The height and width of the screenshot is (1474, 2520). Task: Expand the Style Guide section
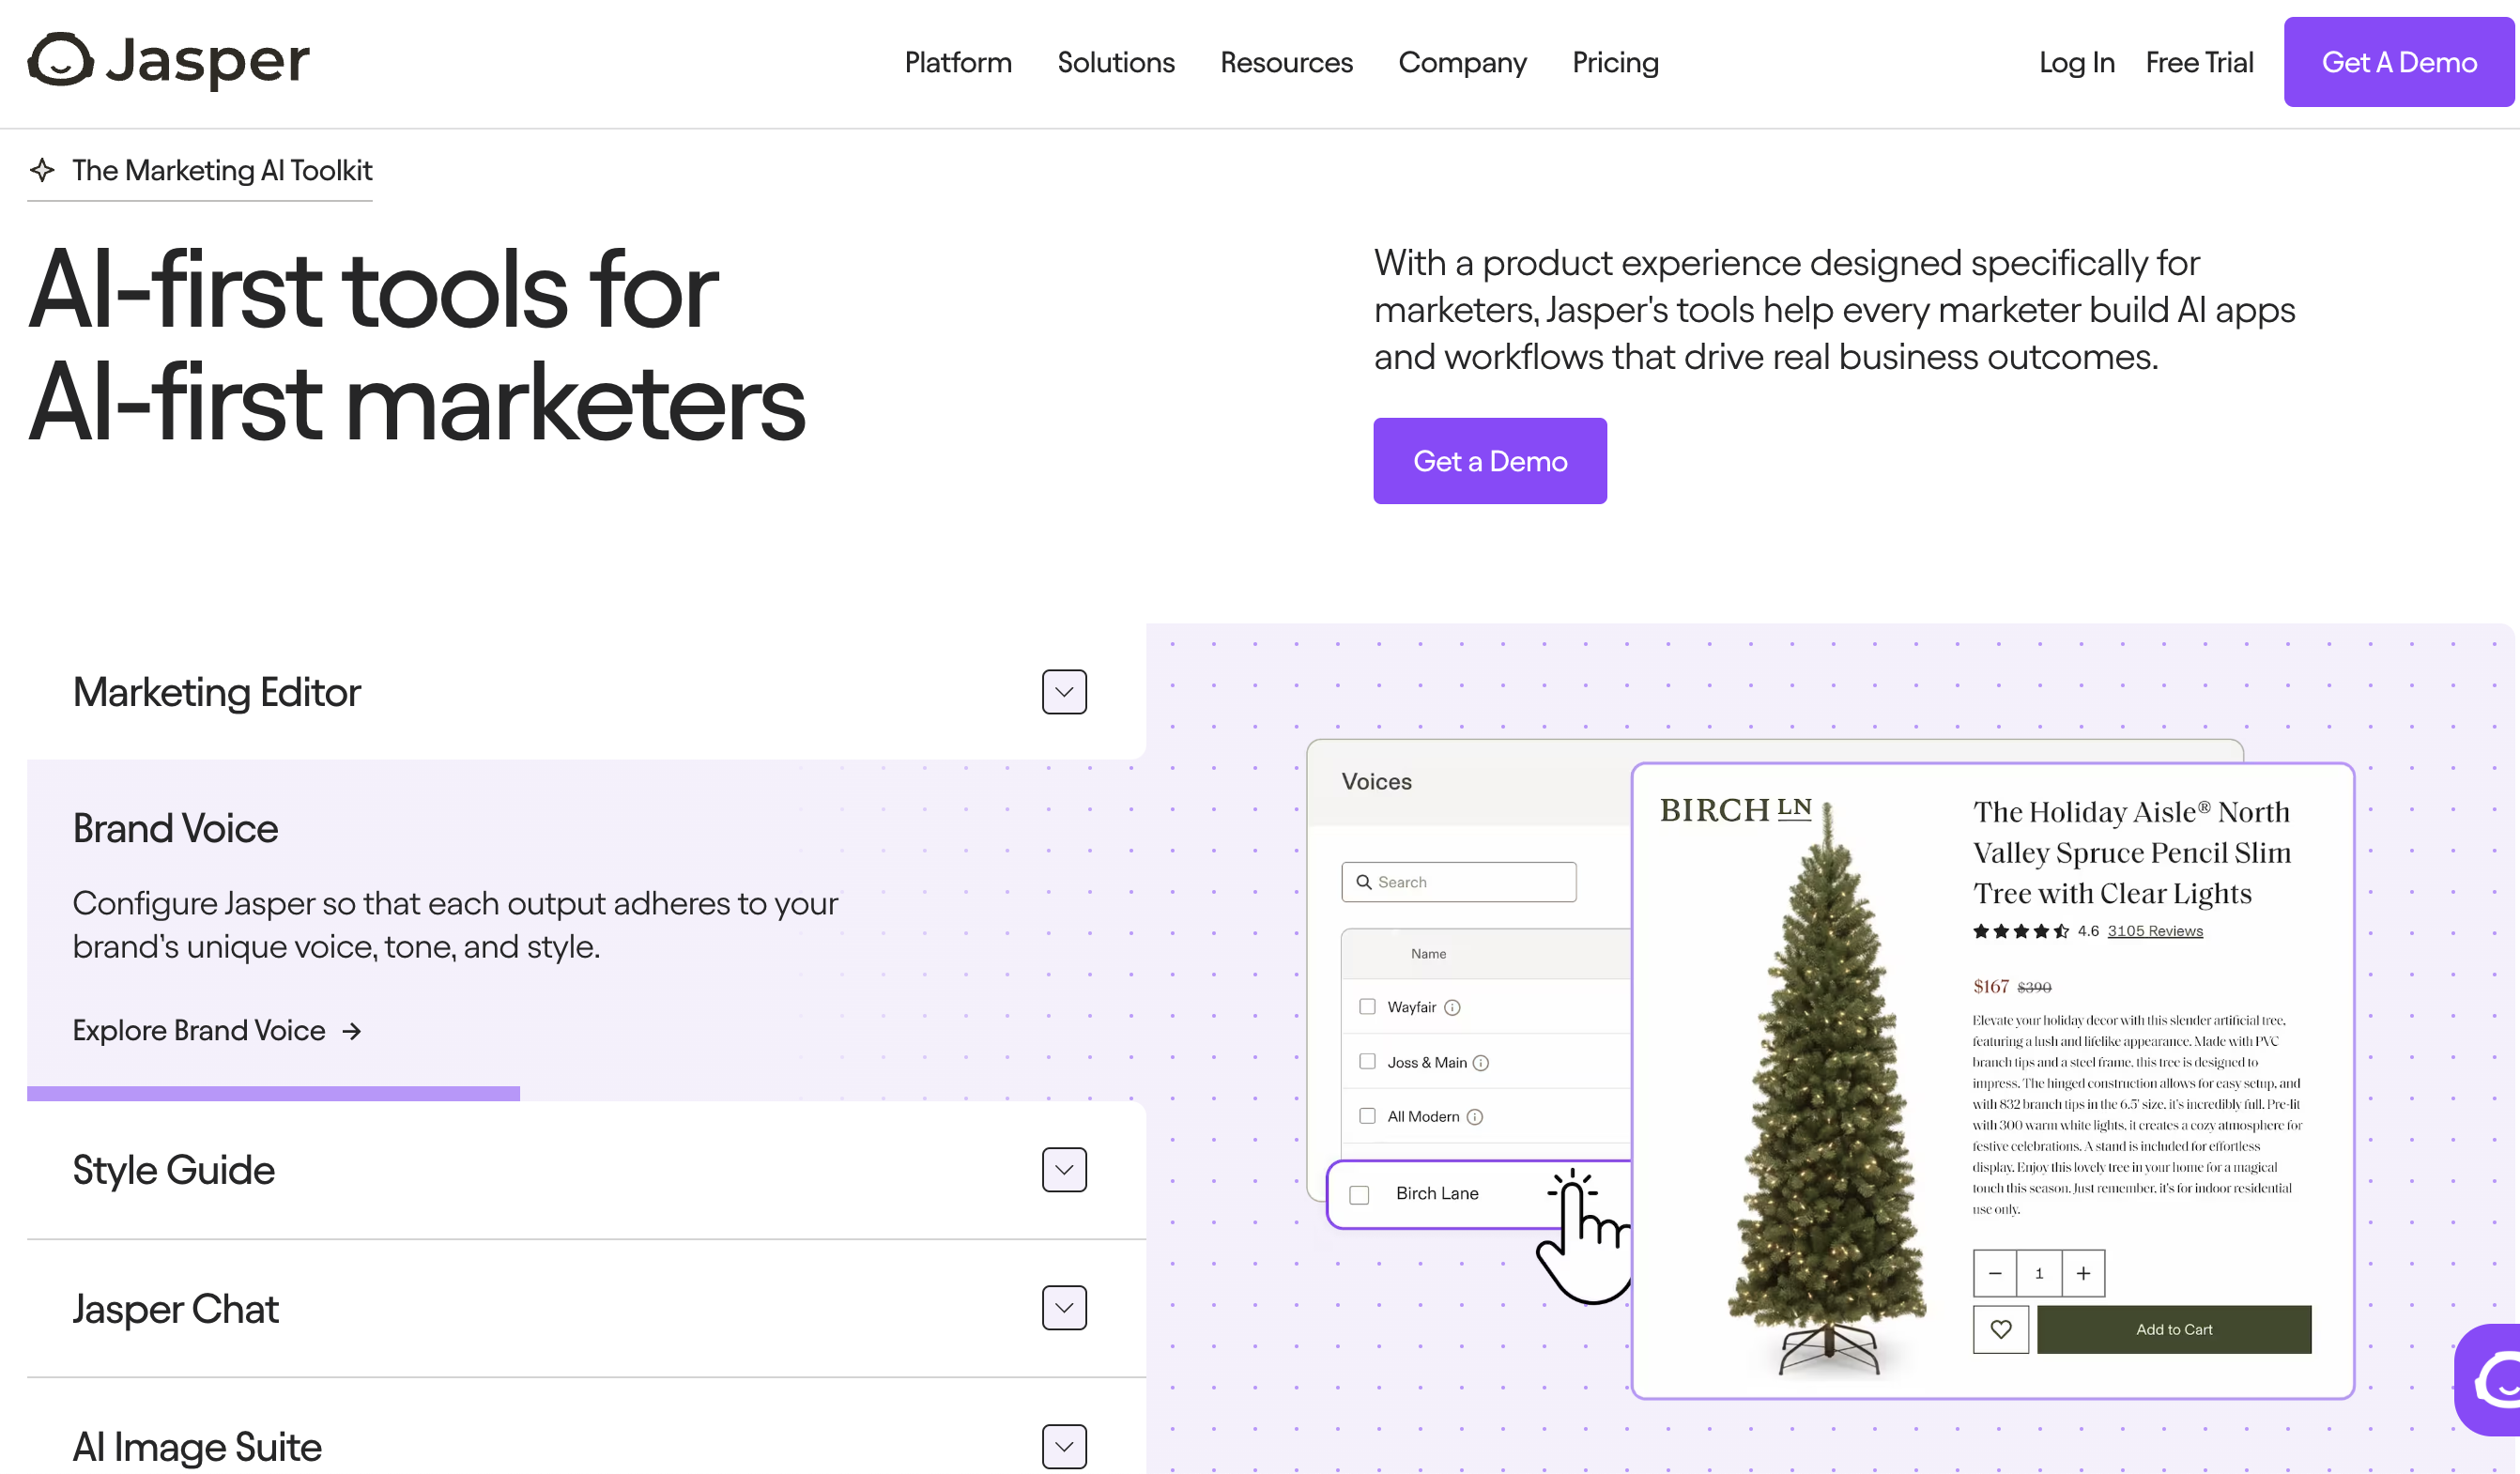1064,1169
